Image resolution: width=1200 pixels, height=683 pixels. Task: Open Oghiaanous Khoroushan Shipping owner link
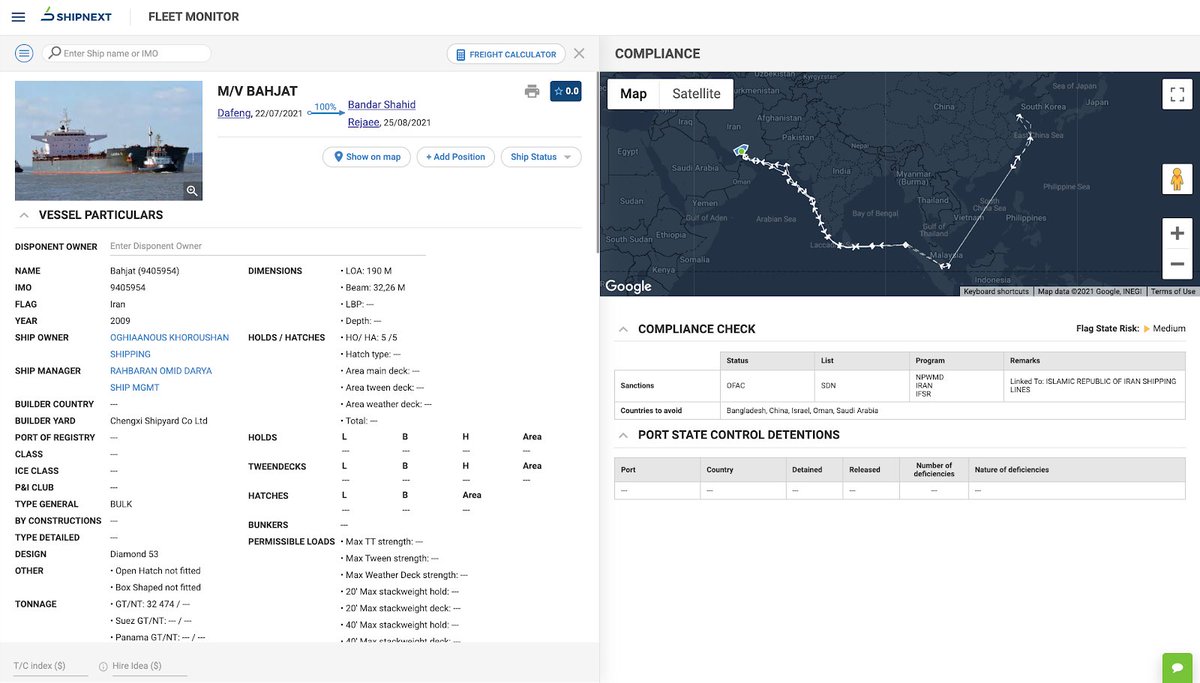[x=169, y=346]
